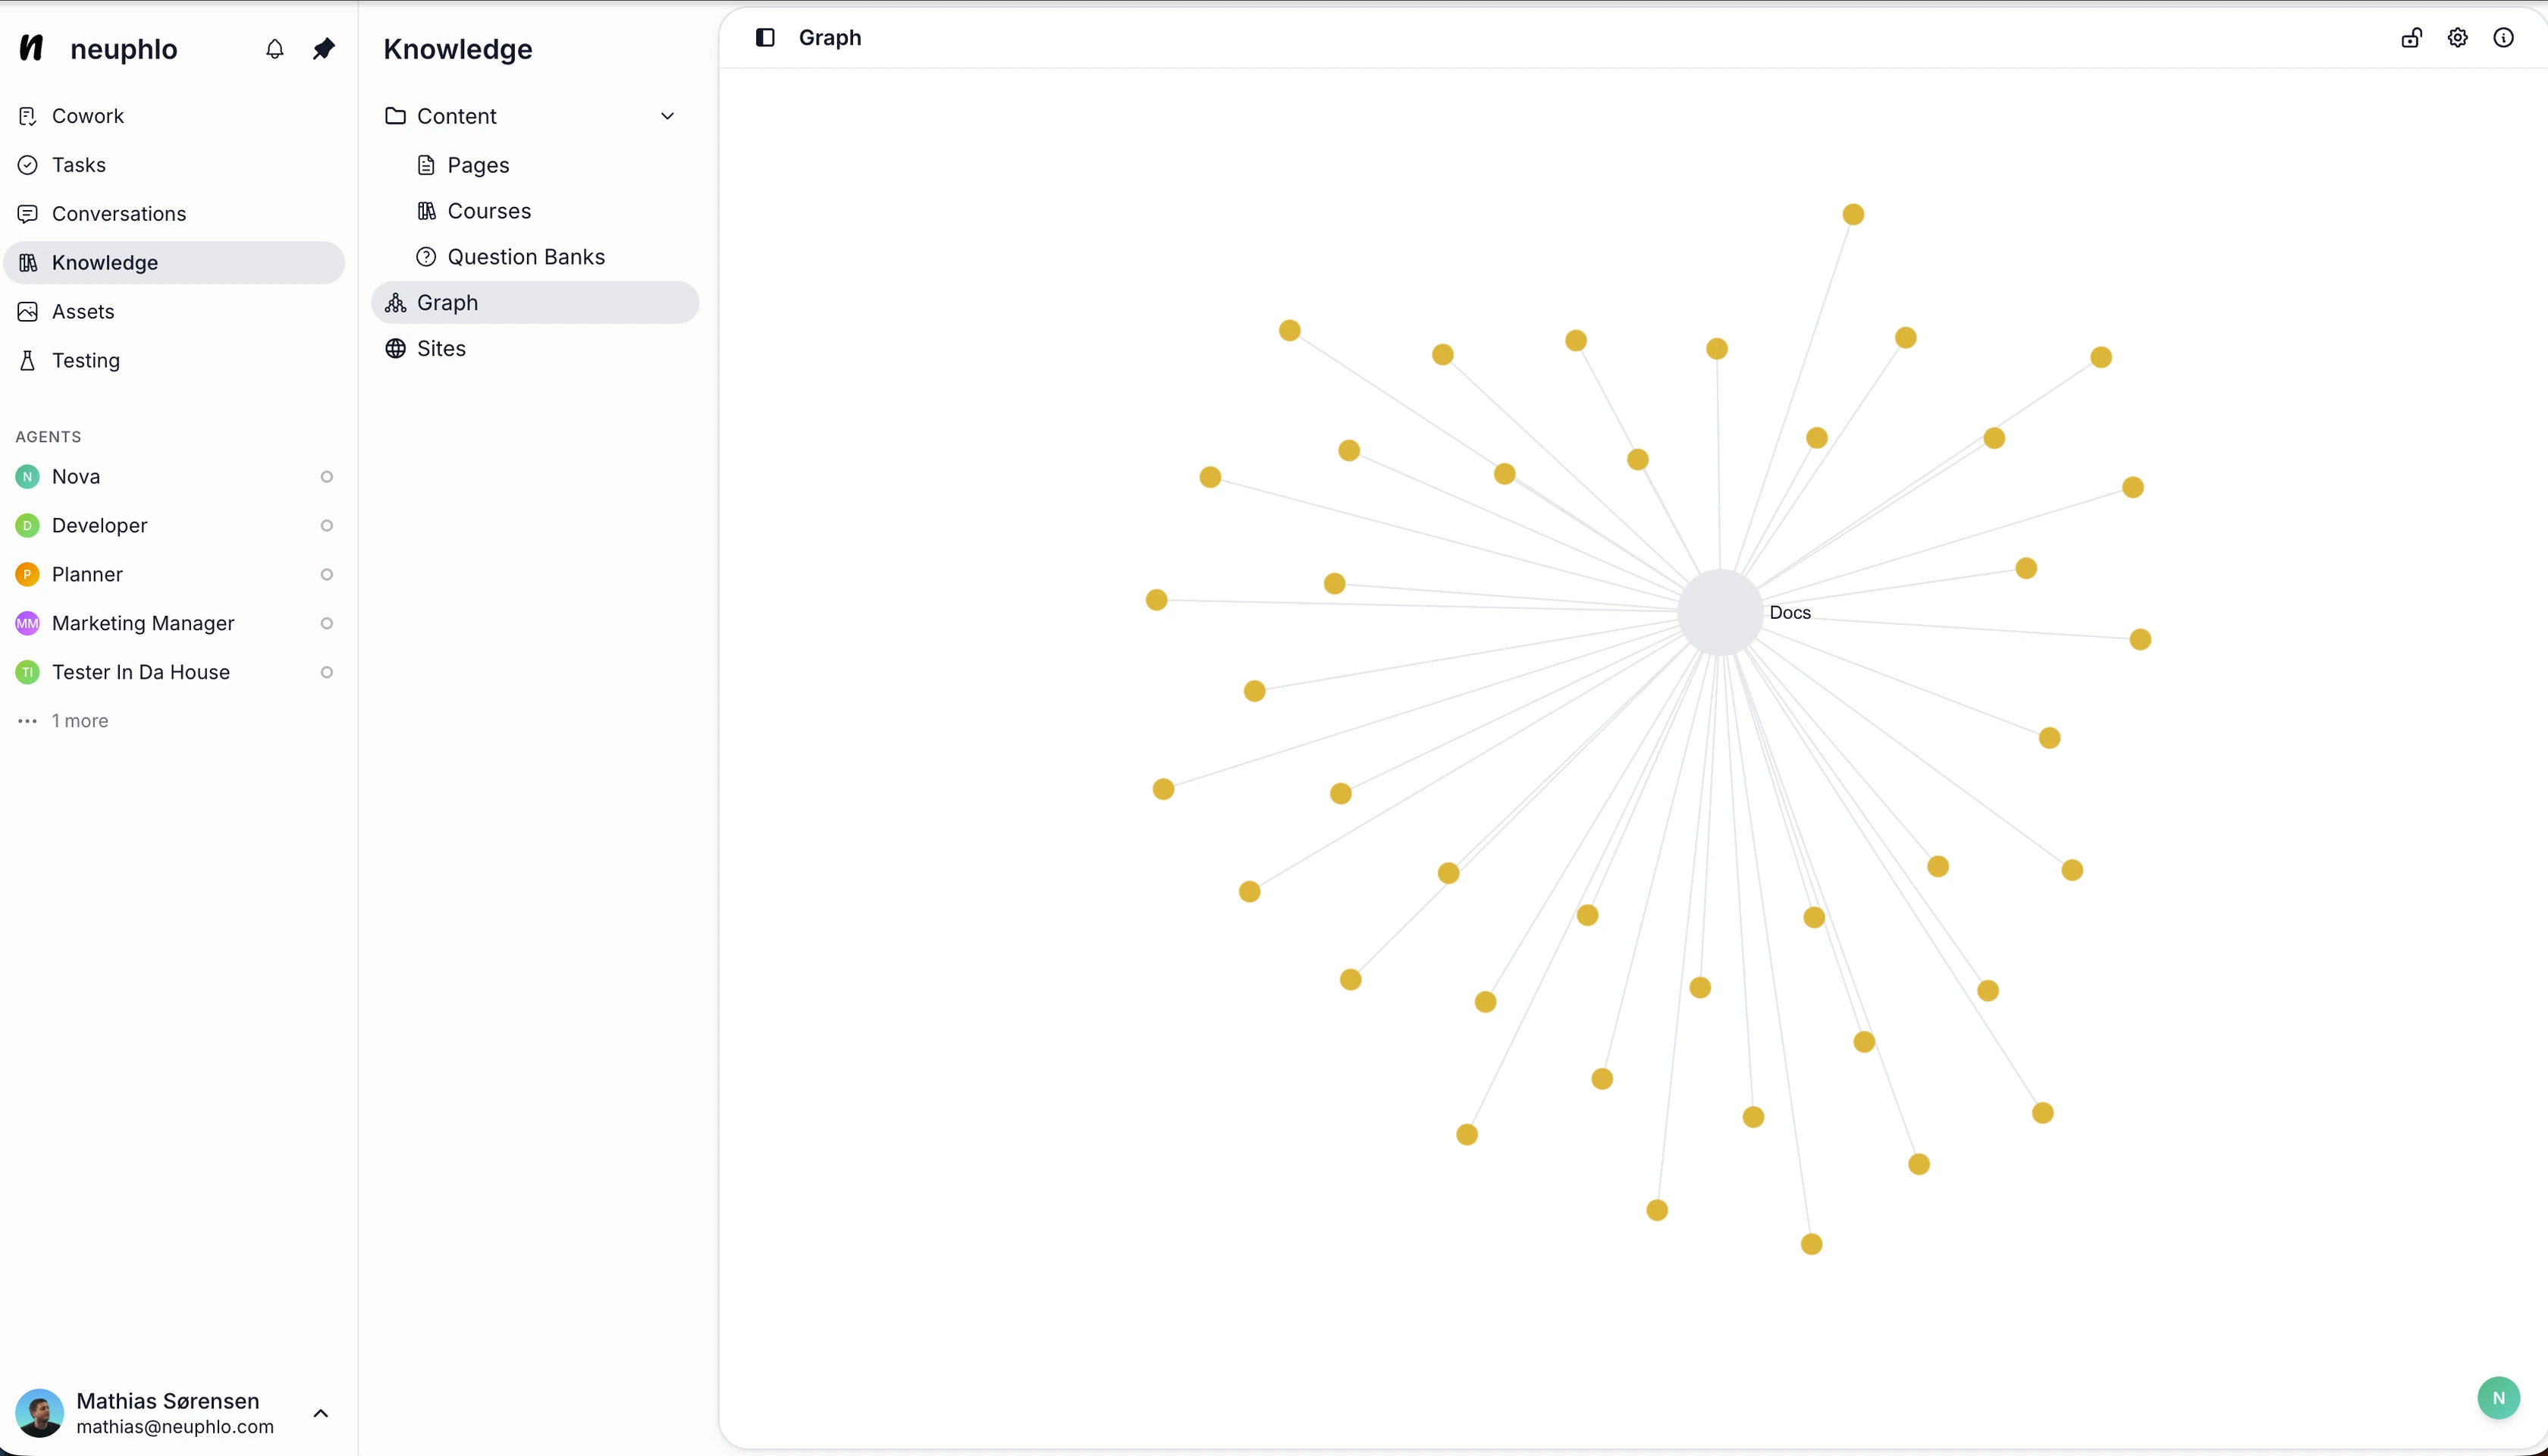
Task: Open the Planner agent
Action: click(174, 575)
